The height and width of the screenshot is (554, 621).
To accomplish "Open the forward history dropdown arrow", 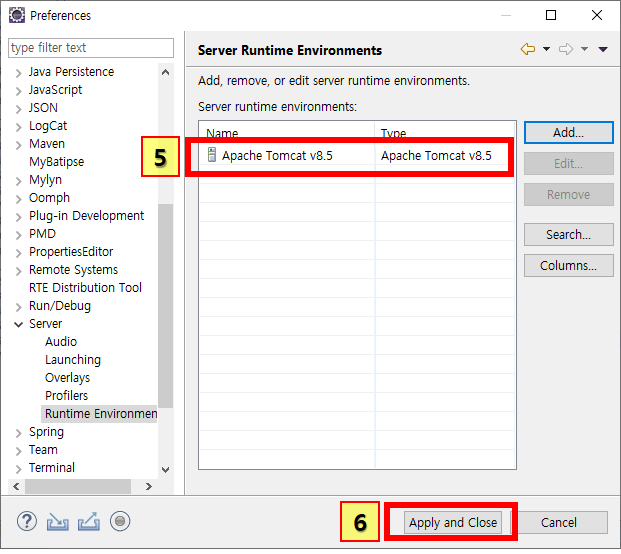I will [584, 49].
